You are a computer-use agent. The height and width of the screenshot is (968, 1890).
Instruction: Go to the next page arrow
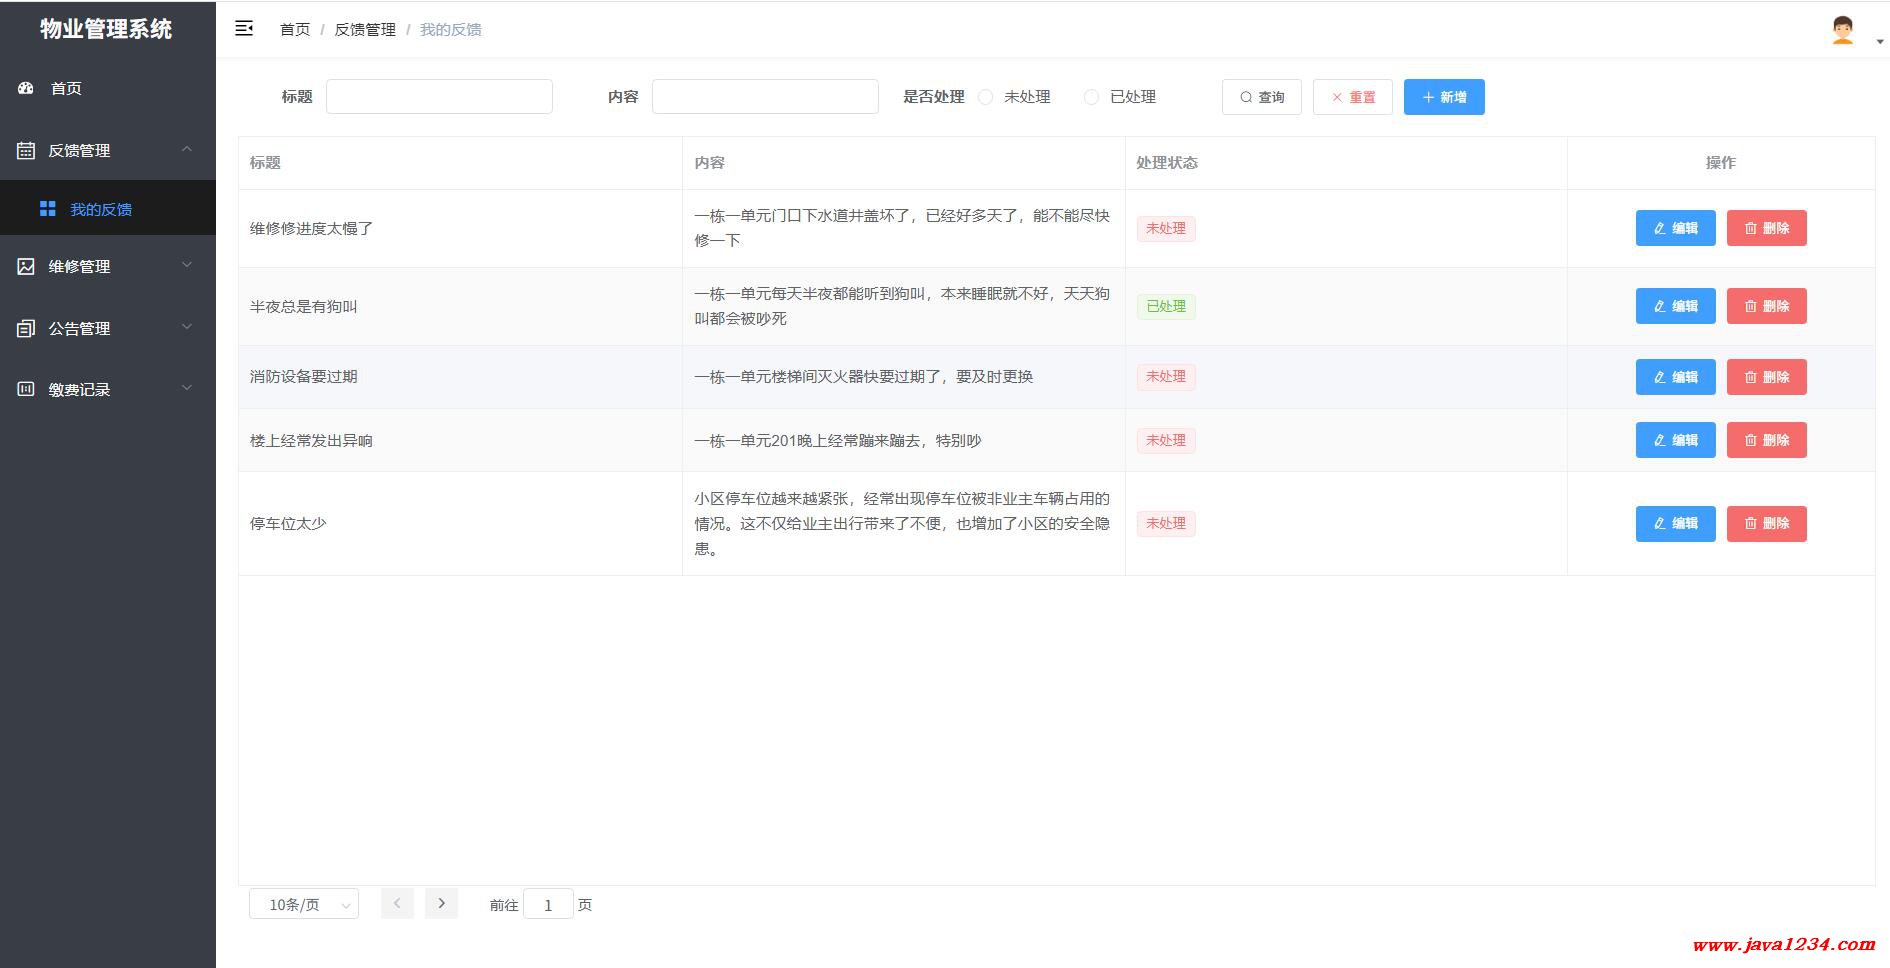(x=441, y=903)
